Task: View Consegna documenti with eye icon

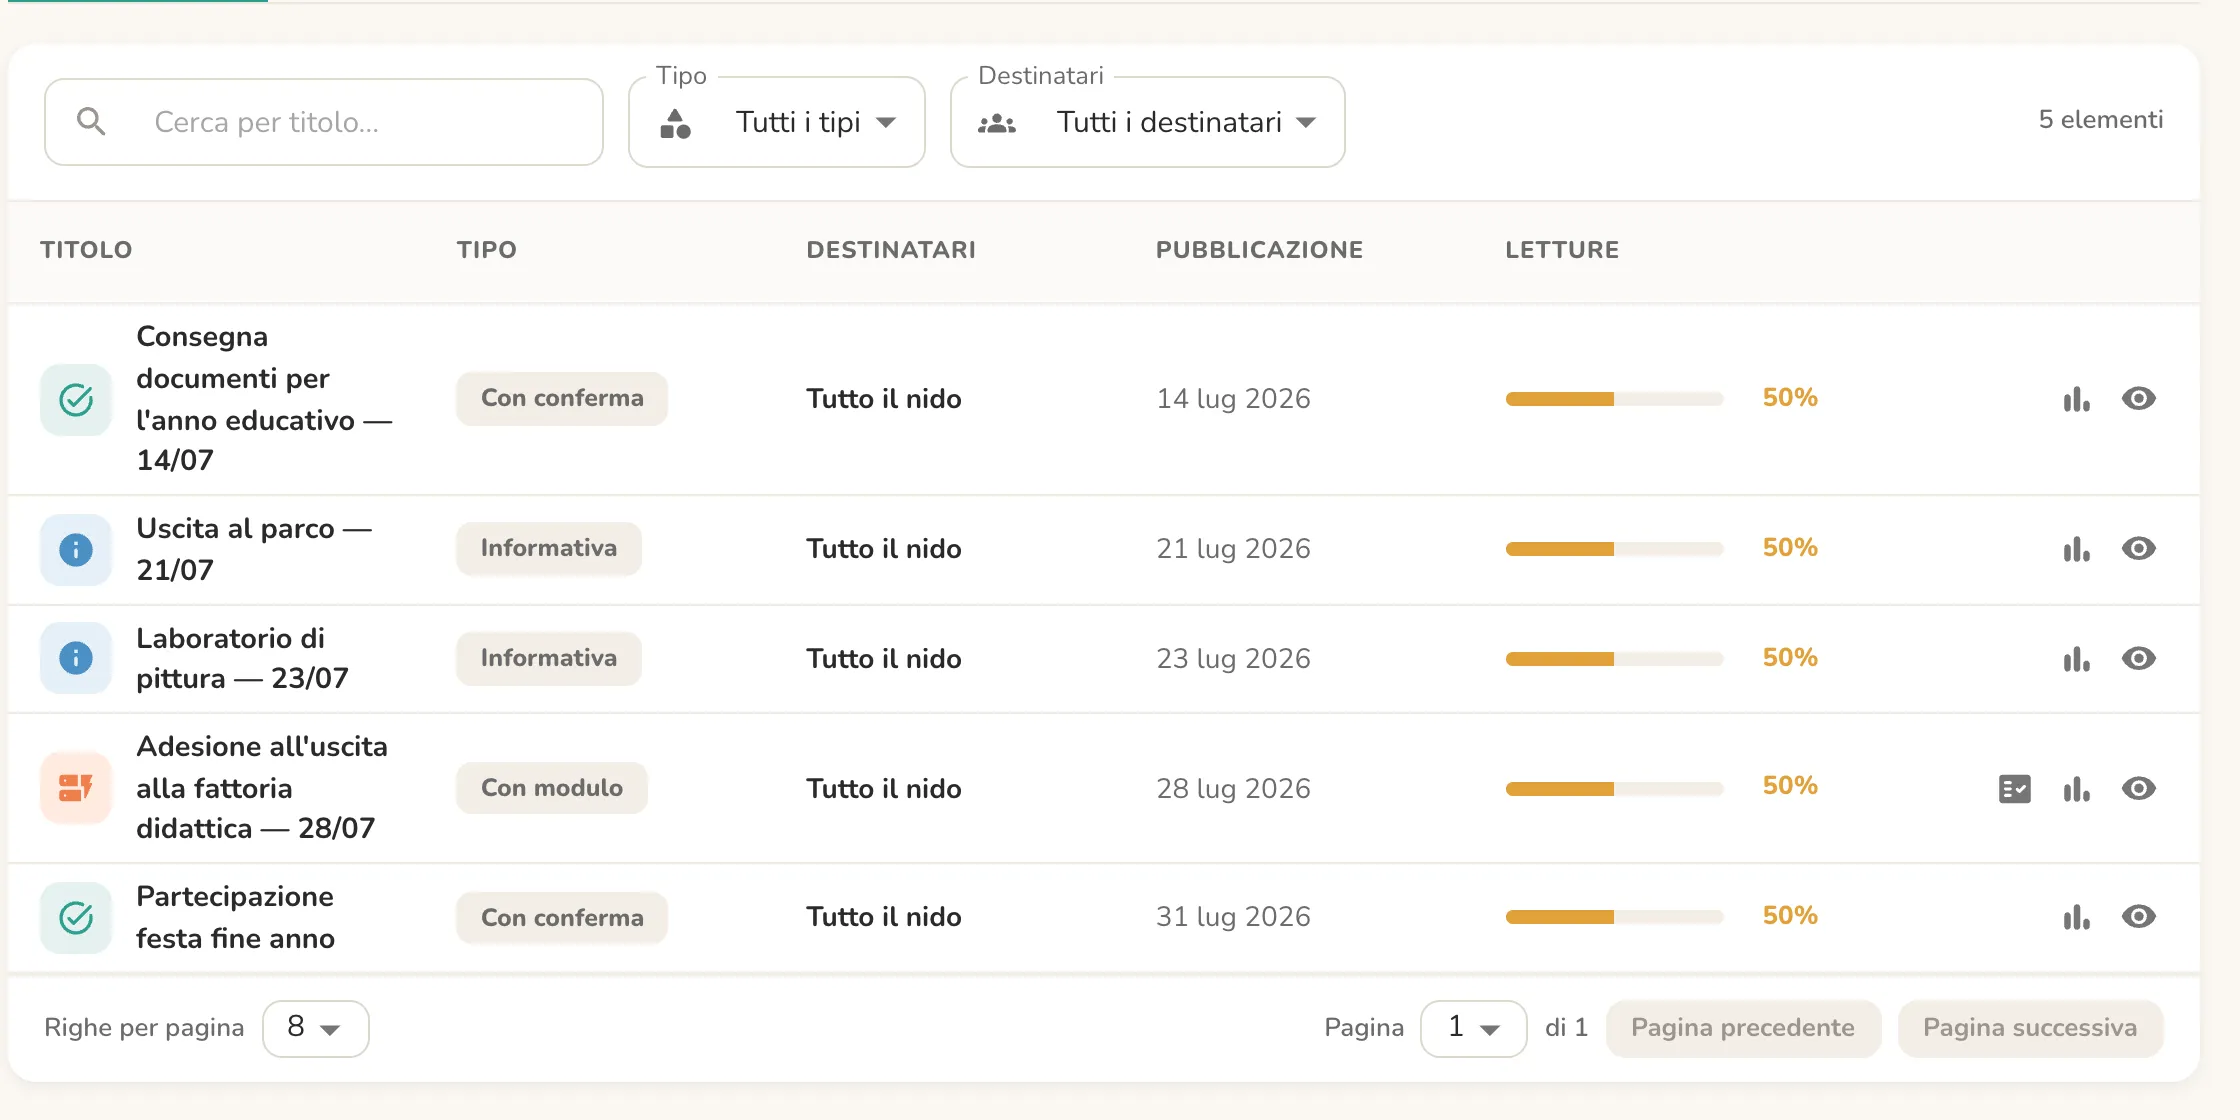Action: pos(2138,399)
